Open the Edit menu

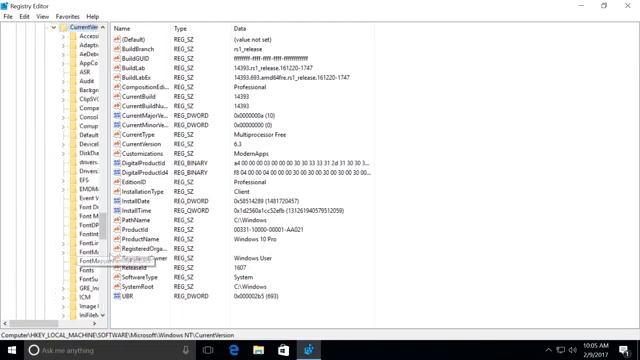[x=24, y=17]
